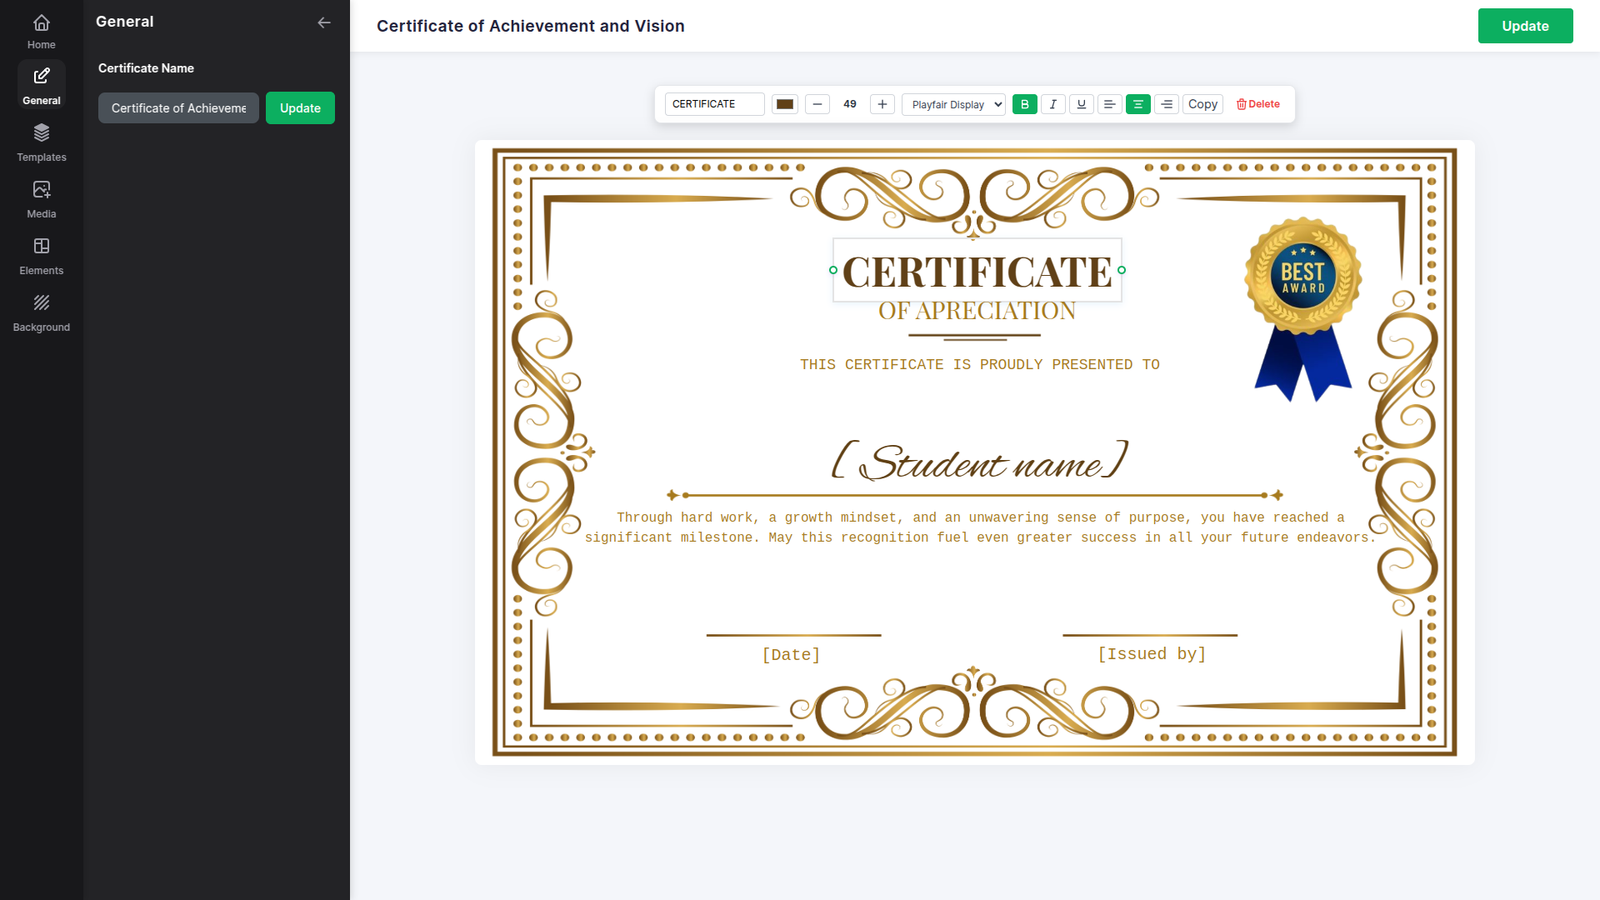
Task: Open the brown text color swatch
Action: [785, 104]
